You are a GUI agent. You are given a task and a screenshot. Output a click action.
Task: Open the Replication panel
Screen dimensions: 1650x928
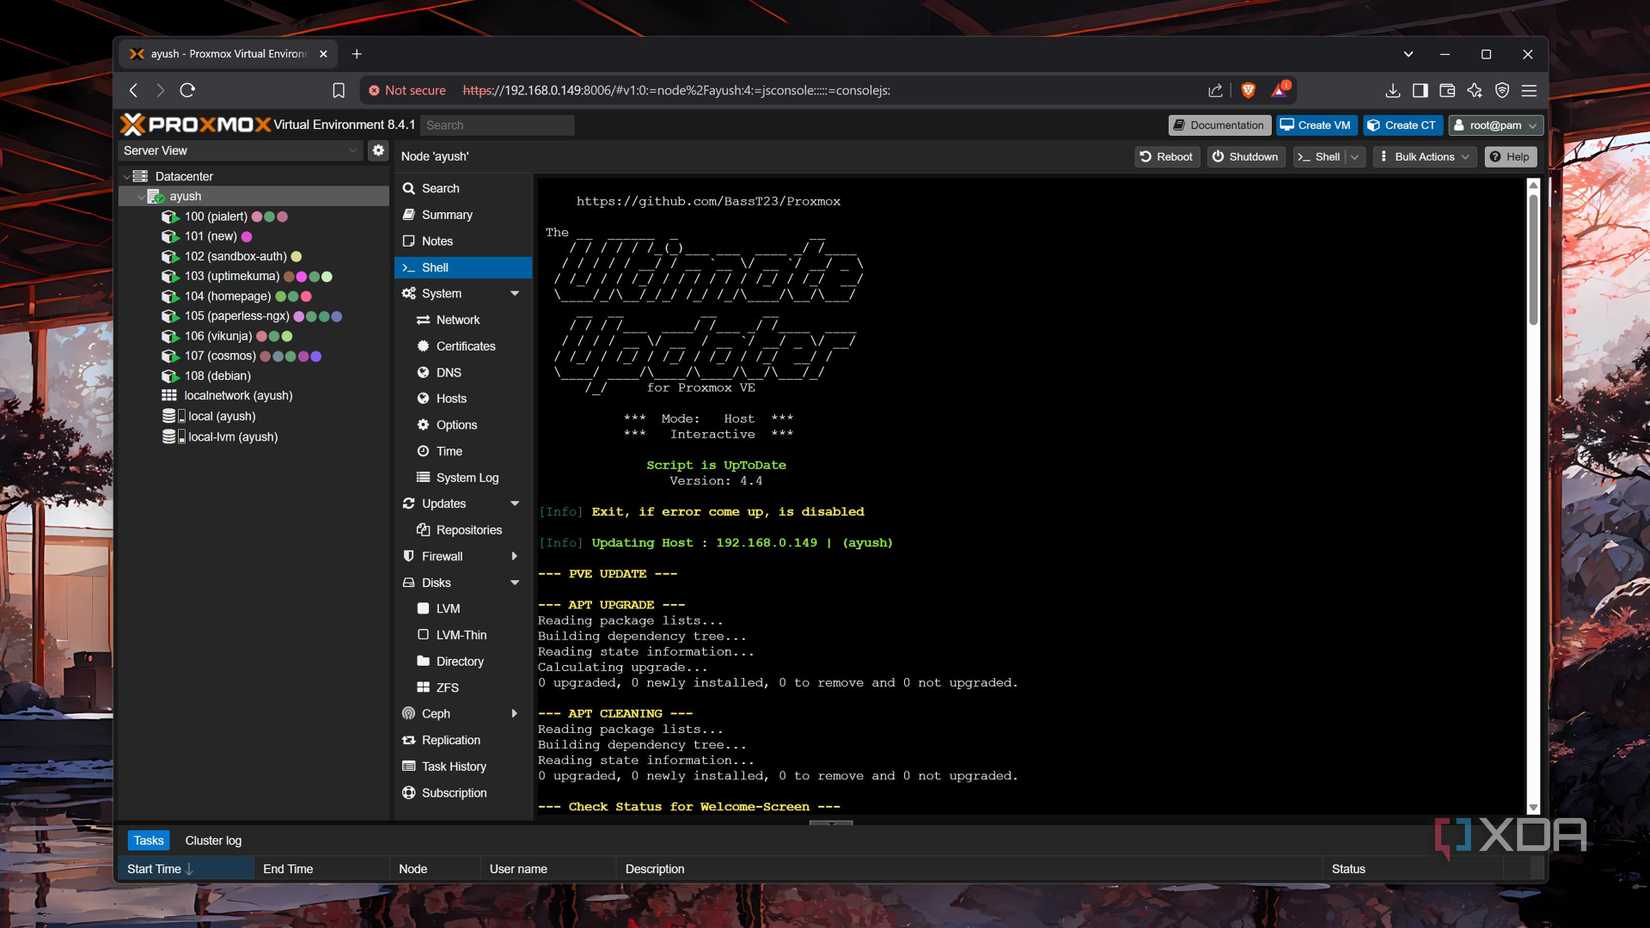[452, 740]
